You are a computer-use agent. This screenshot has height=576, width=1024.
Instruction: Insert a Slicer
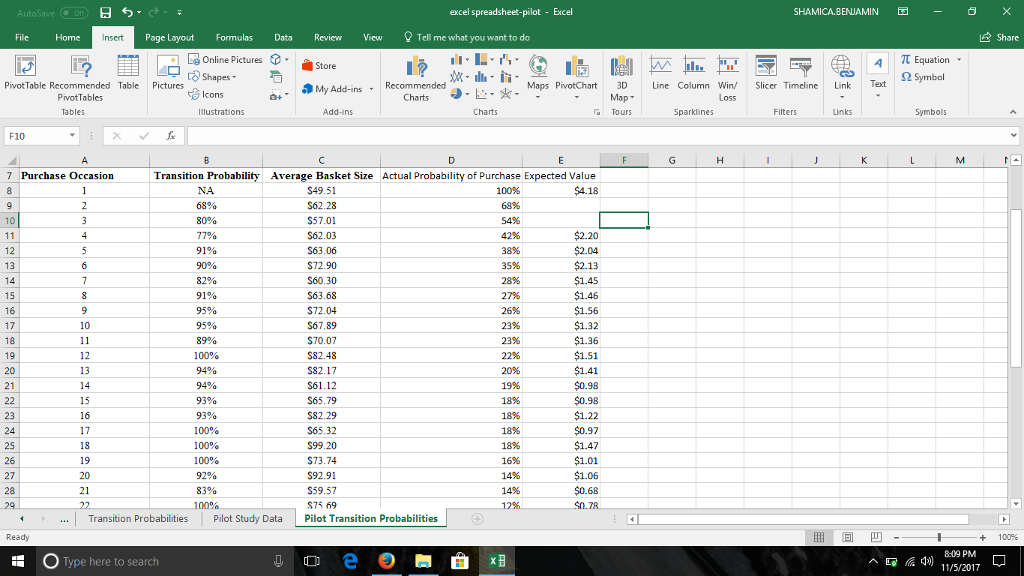(766, 79)
